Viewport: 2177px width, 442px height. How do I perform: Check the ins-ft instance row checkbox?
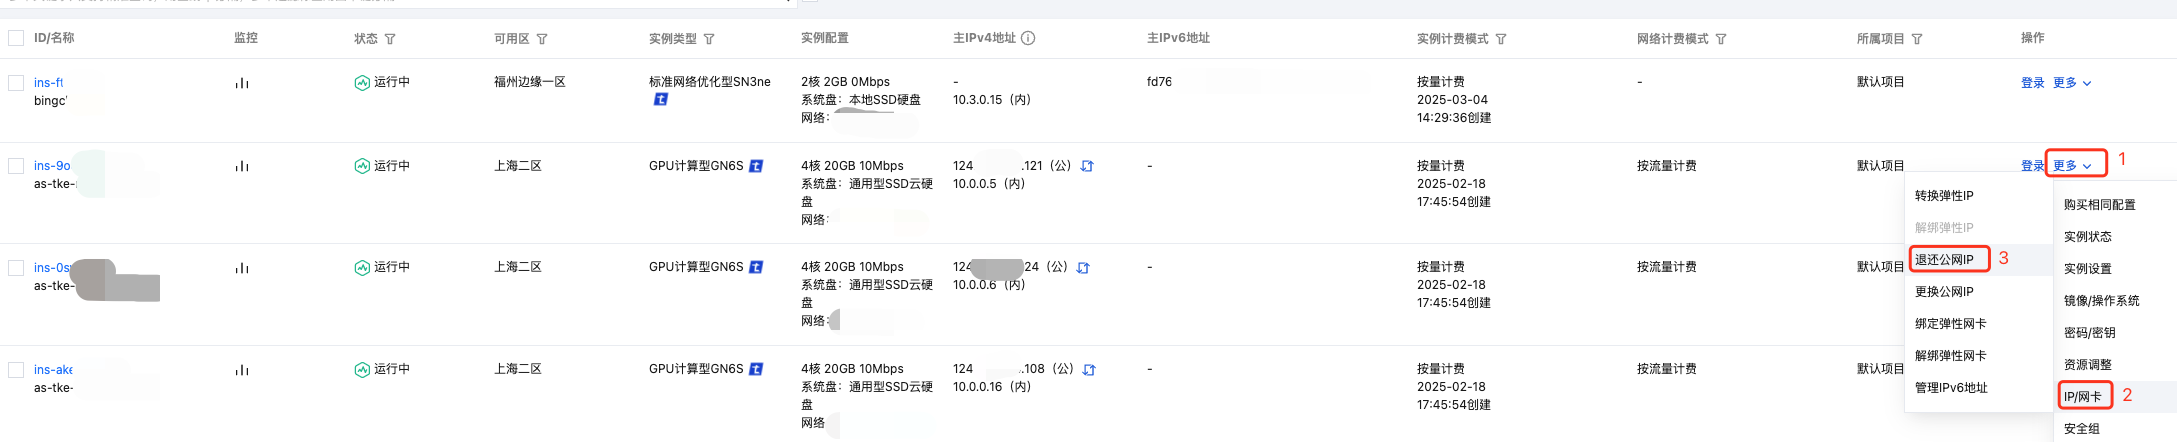tap(16, 83)
